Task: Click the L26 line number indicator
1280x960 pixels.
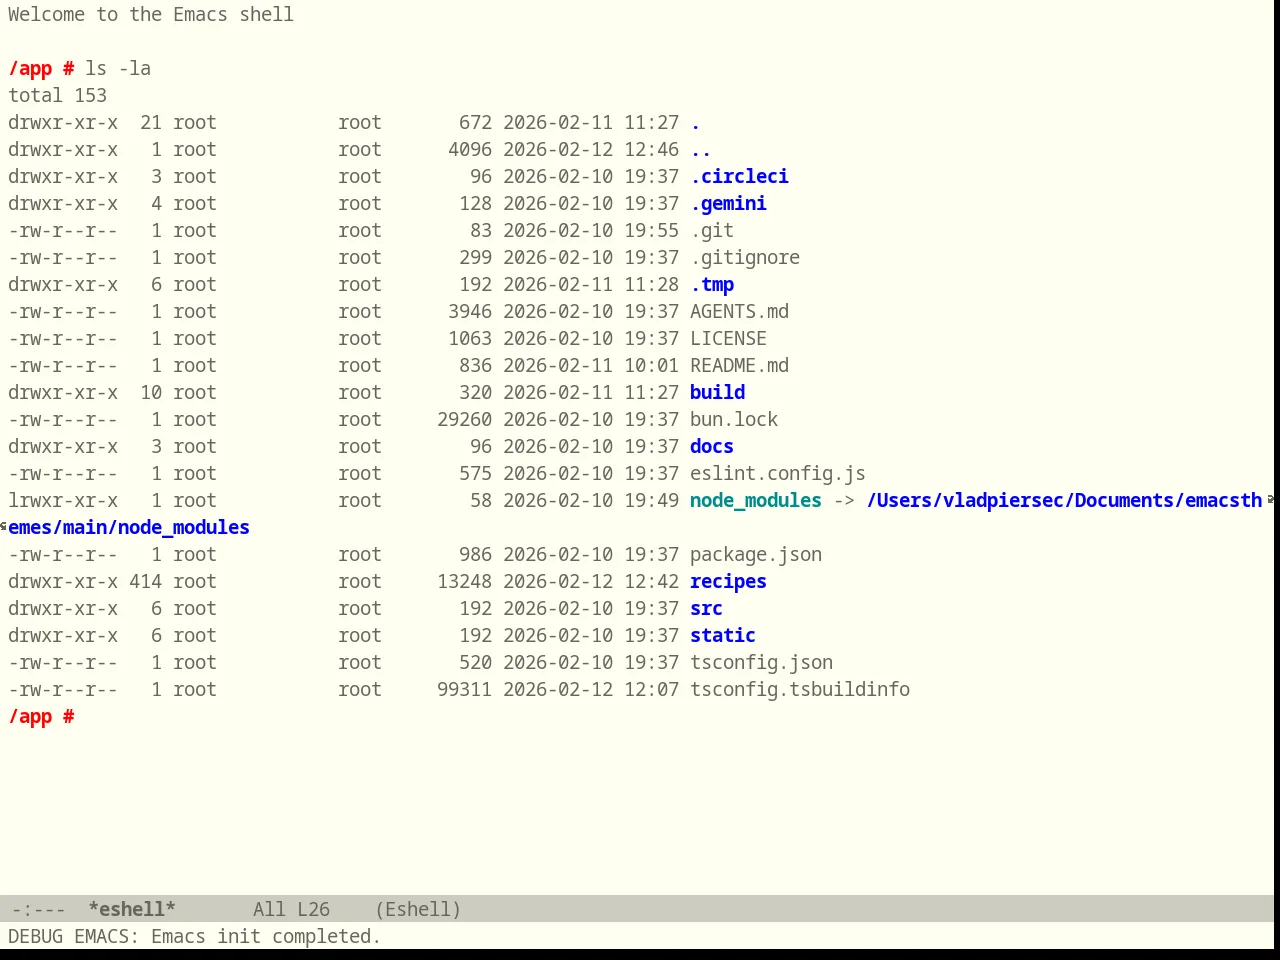Action: (x=313, y=909)
